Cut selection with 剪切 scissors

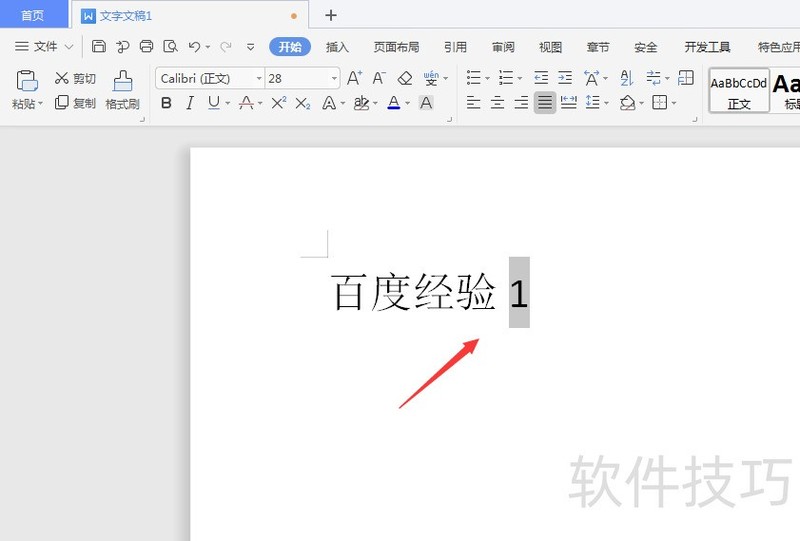[x=75, y=78]
